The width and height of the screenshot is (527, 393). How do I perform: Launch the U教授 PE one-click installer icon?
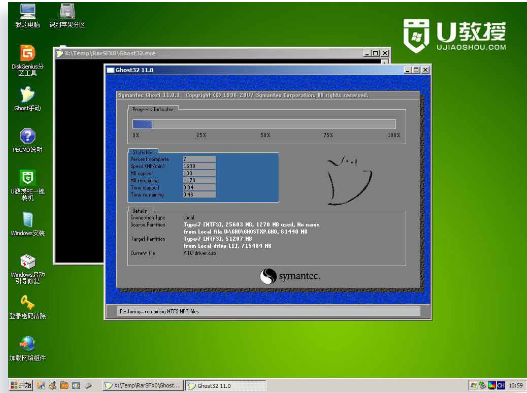pyautogui.click(x=28, y=185)
